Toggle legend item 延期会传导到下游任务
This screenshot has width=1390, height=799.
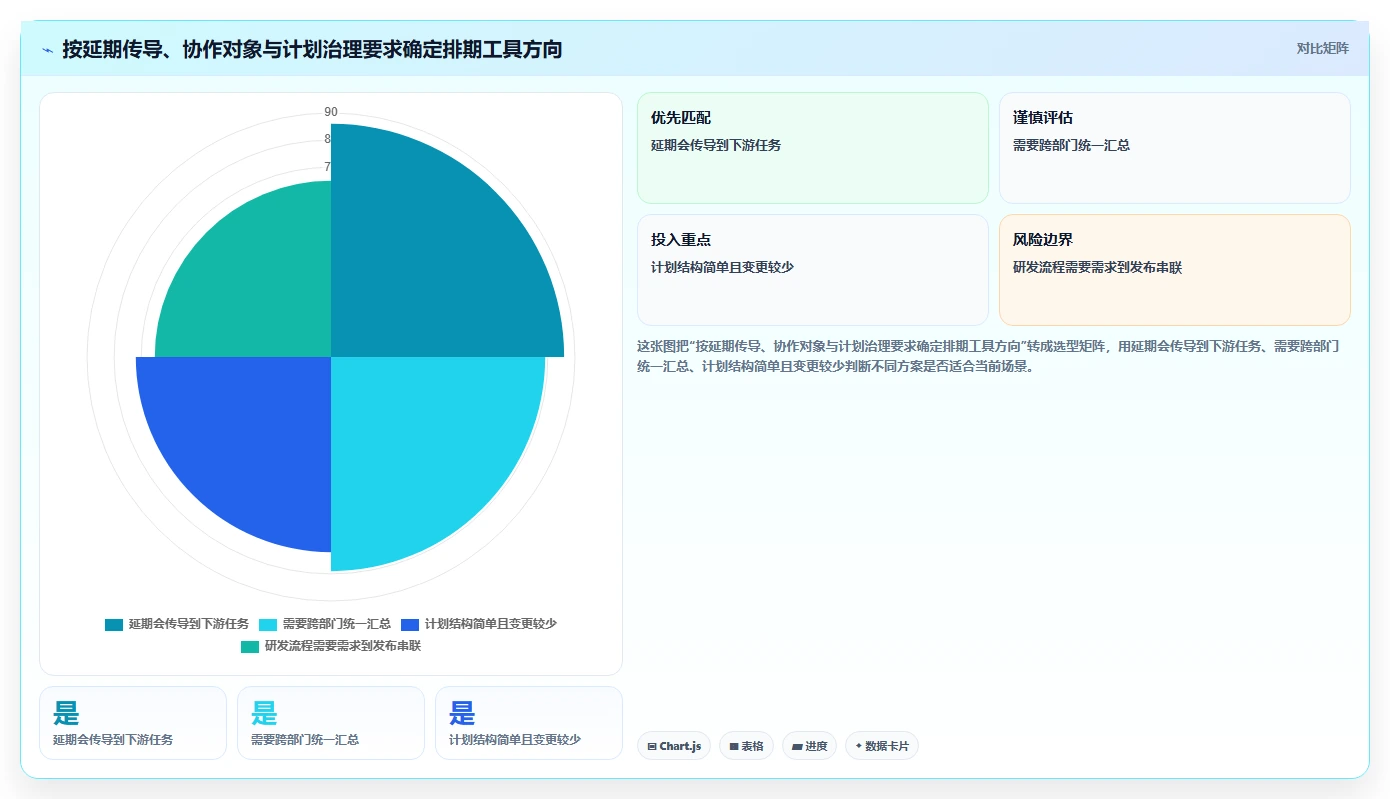click(177, 624)
